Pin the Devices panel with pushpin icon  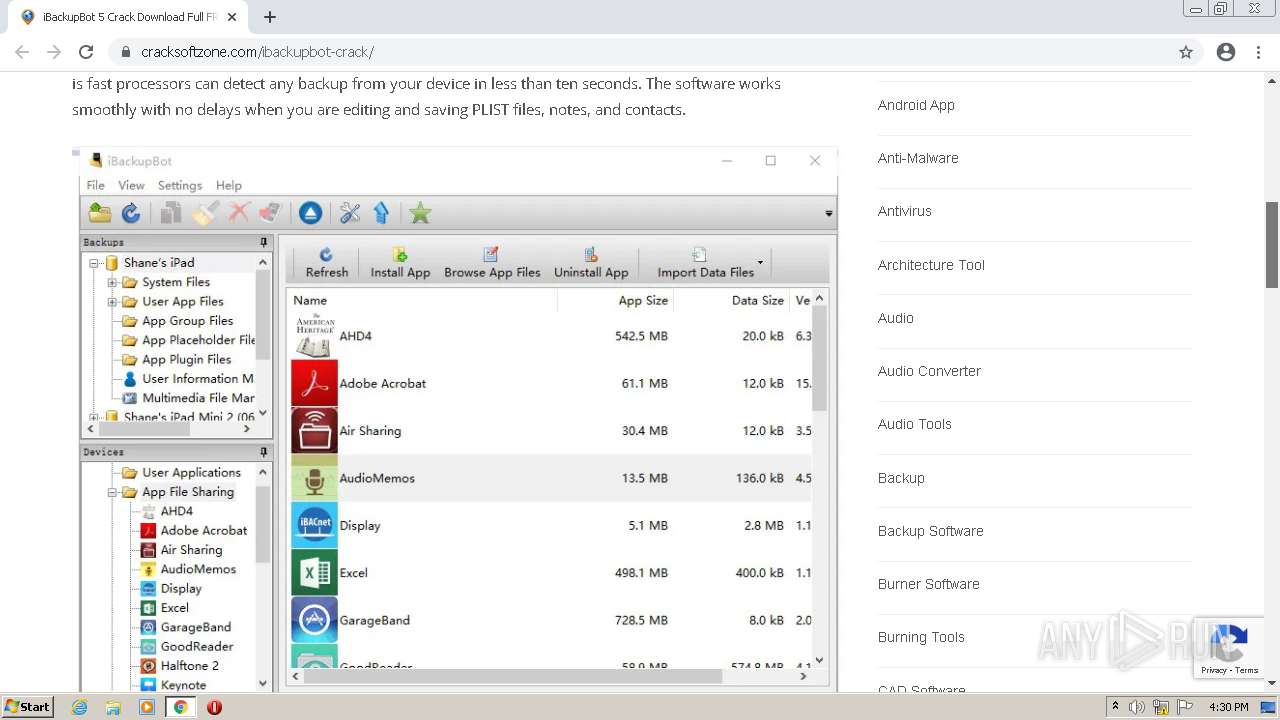tap(264, 452)
